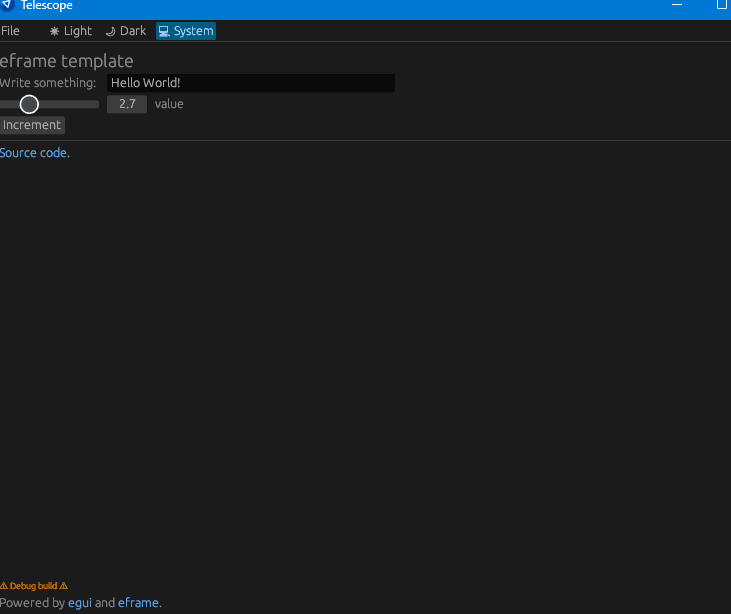Click the Debug build warning text
This screenshot has width=731, height=614.
pos(34,586)
